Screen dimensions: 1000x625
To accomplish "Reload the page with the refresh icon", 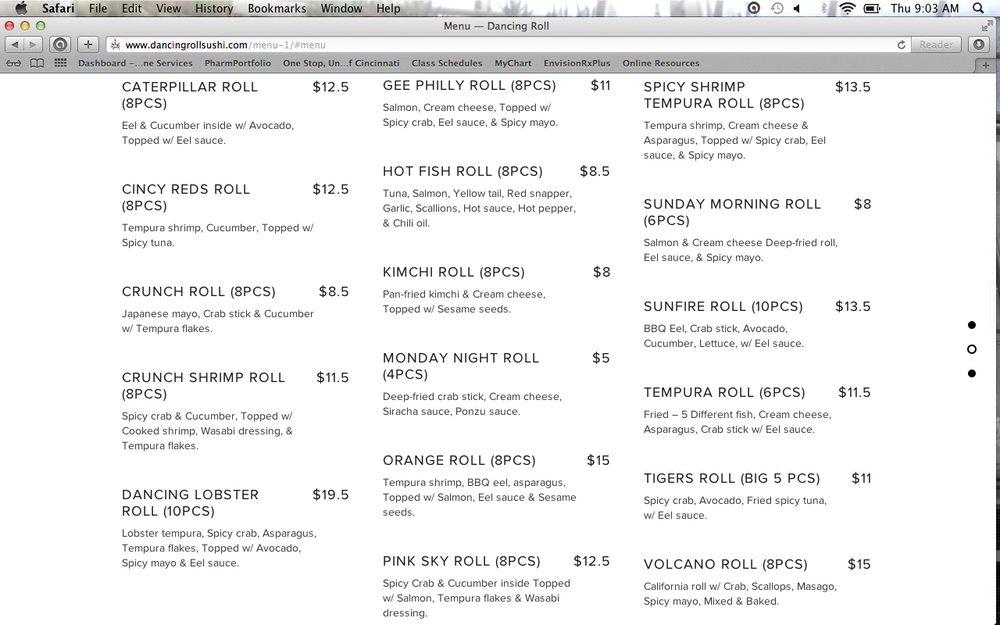I will tap(902, 45).
